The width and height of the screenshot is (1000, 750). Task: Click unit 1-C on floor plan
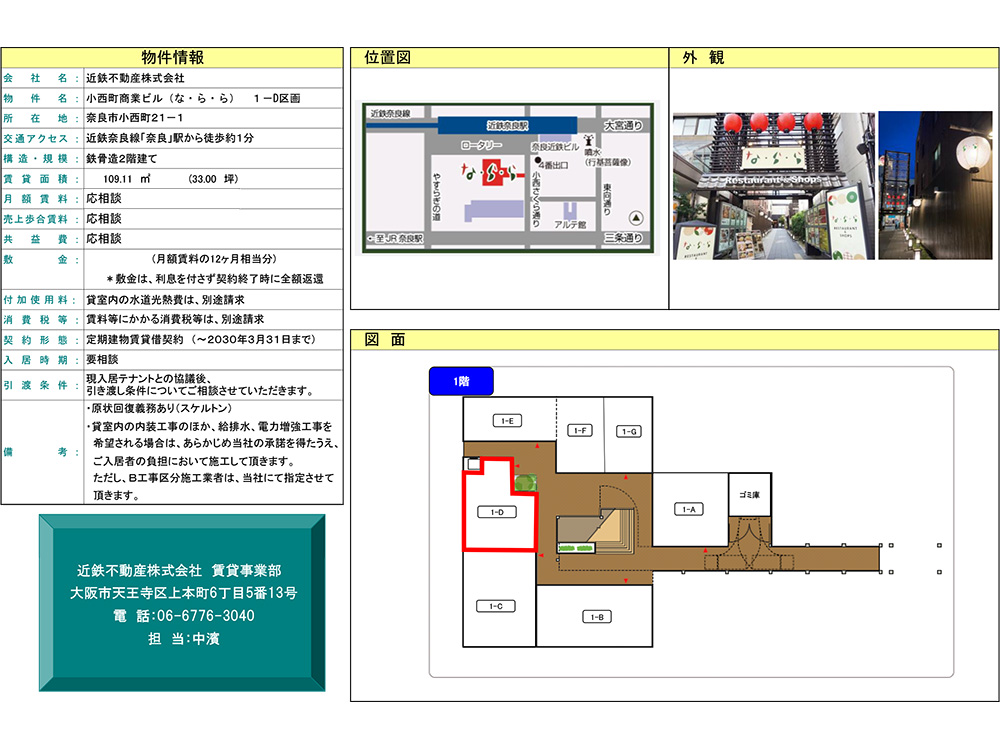[496, 607]
